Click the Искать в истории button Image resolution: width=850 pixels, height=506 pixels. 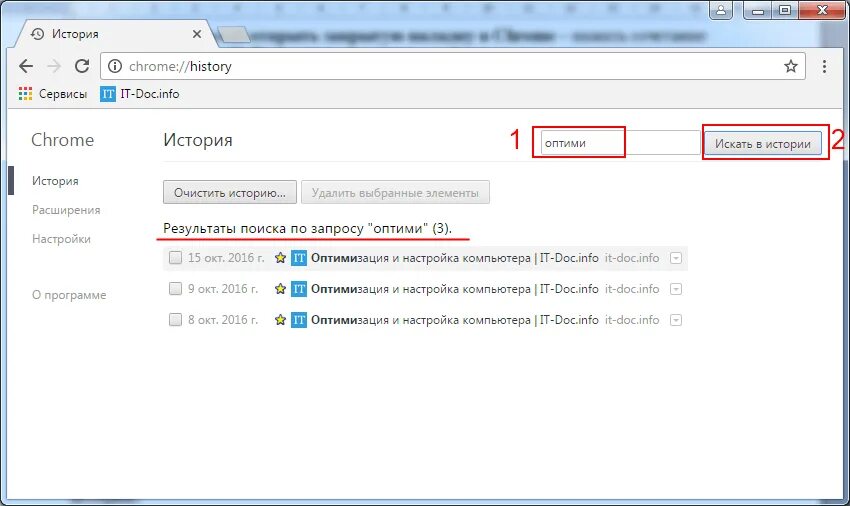point(763,144)
